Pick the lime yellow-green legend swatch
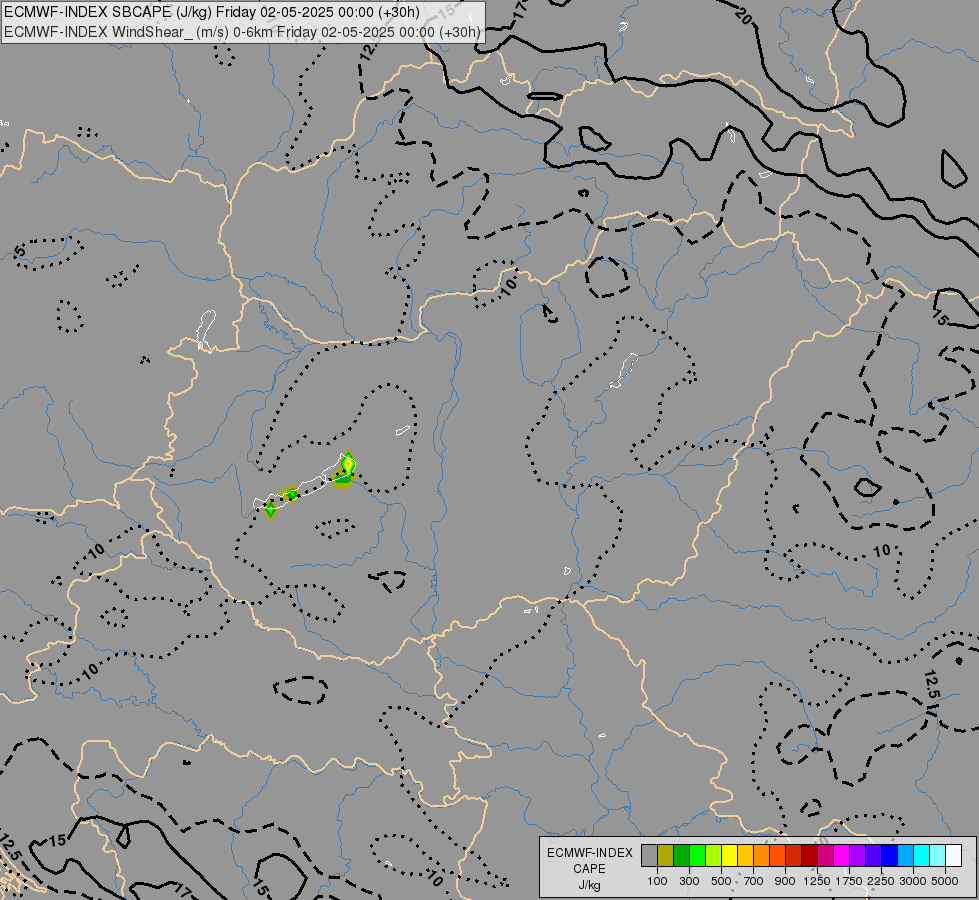The image size is (979, 900). click(714, 856)
